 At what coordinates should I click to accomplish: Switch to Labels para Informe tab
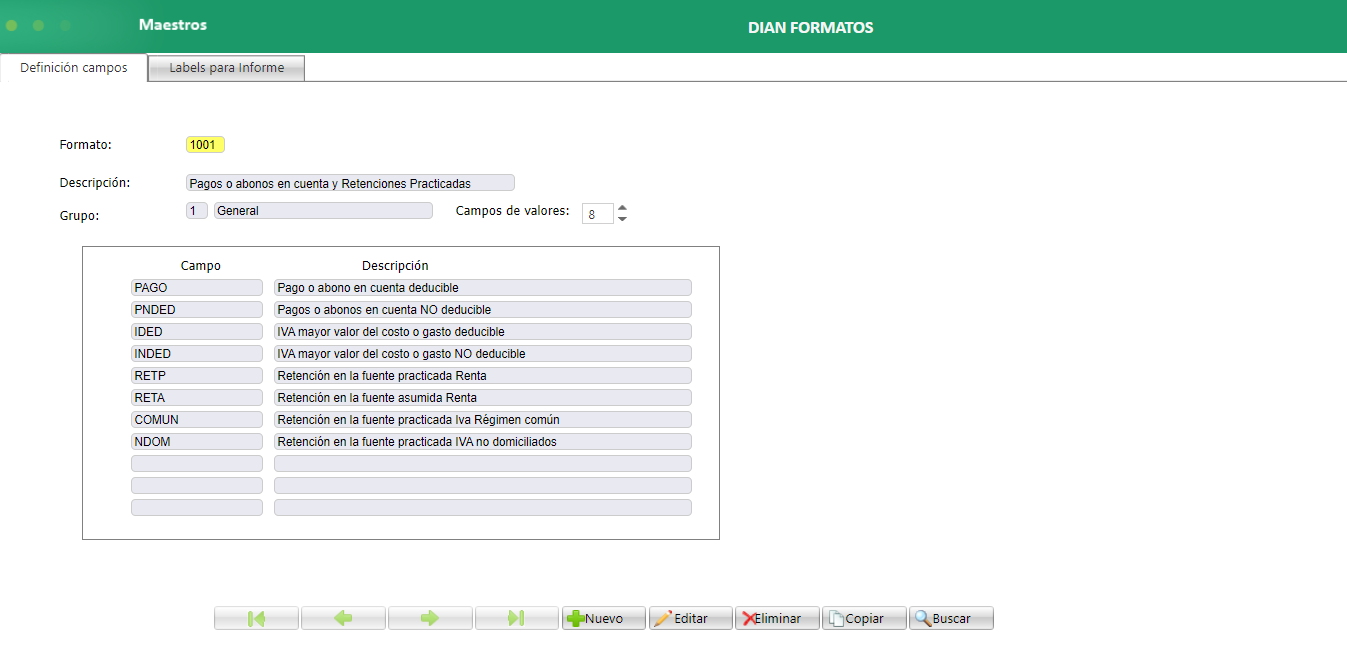pos(226,68)
